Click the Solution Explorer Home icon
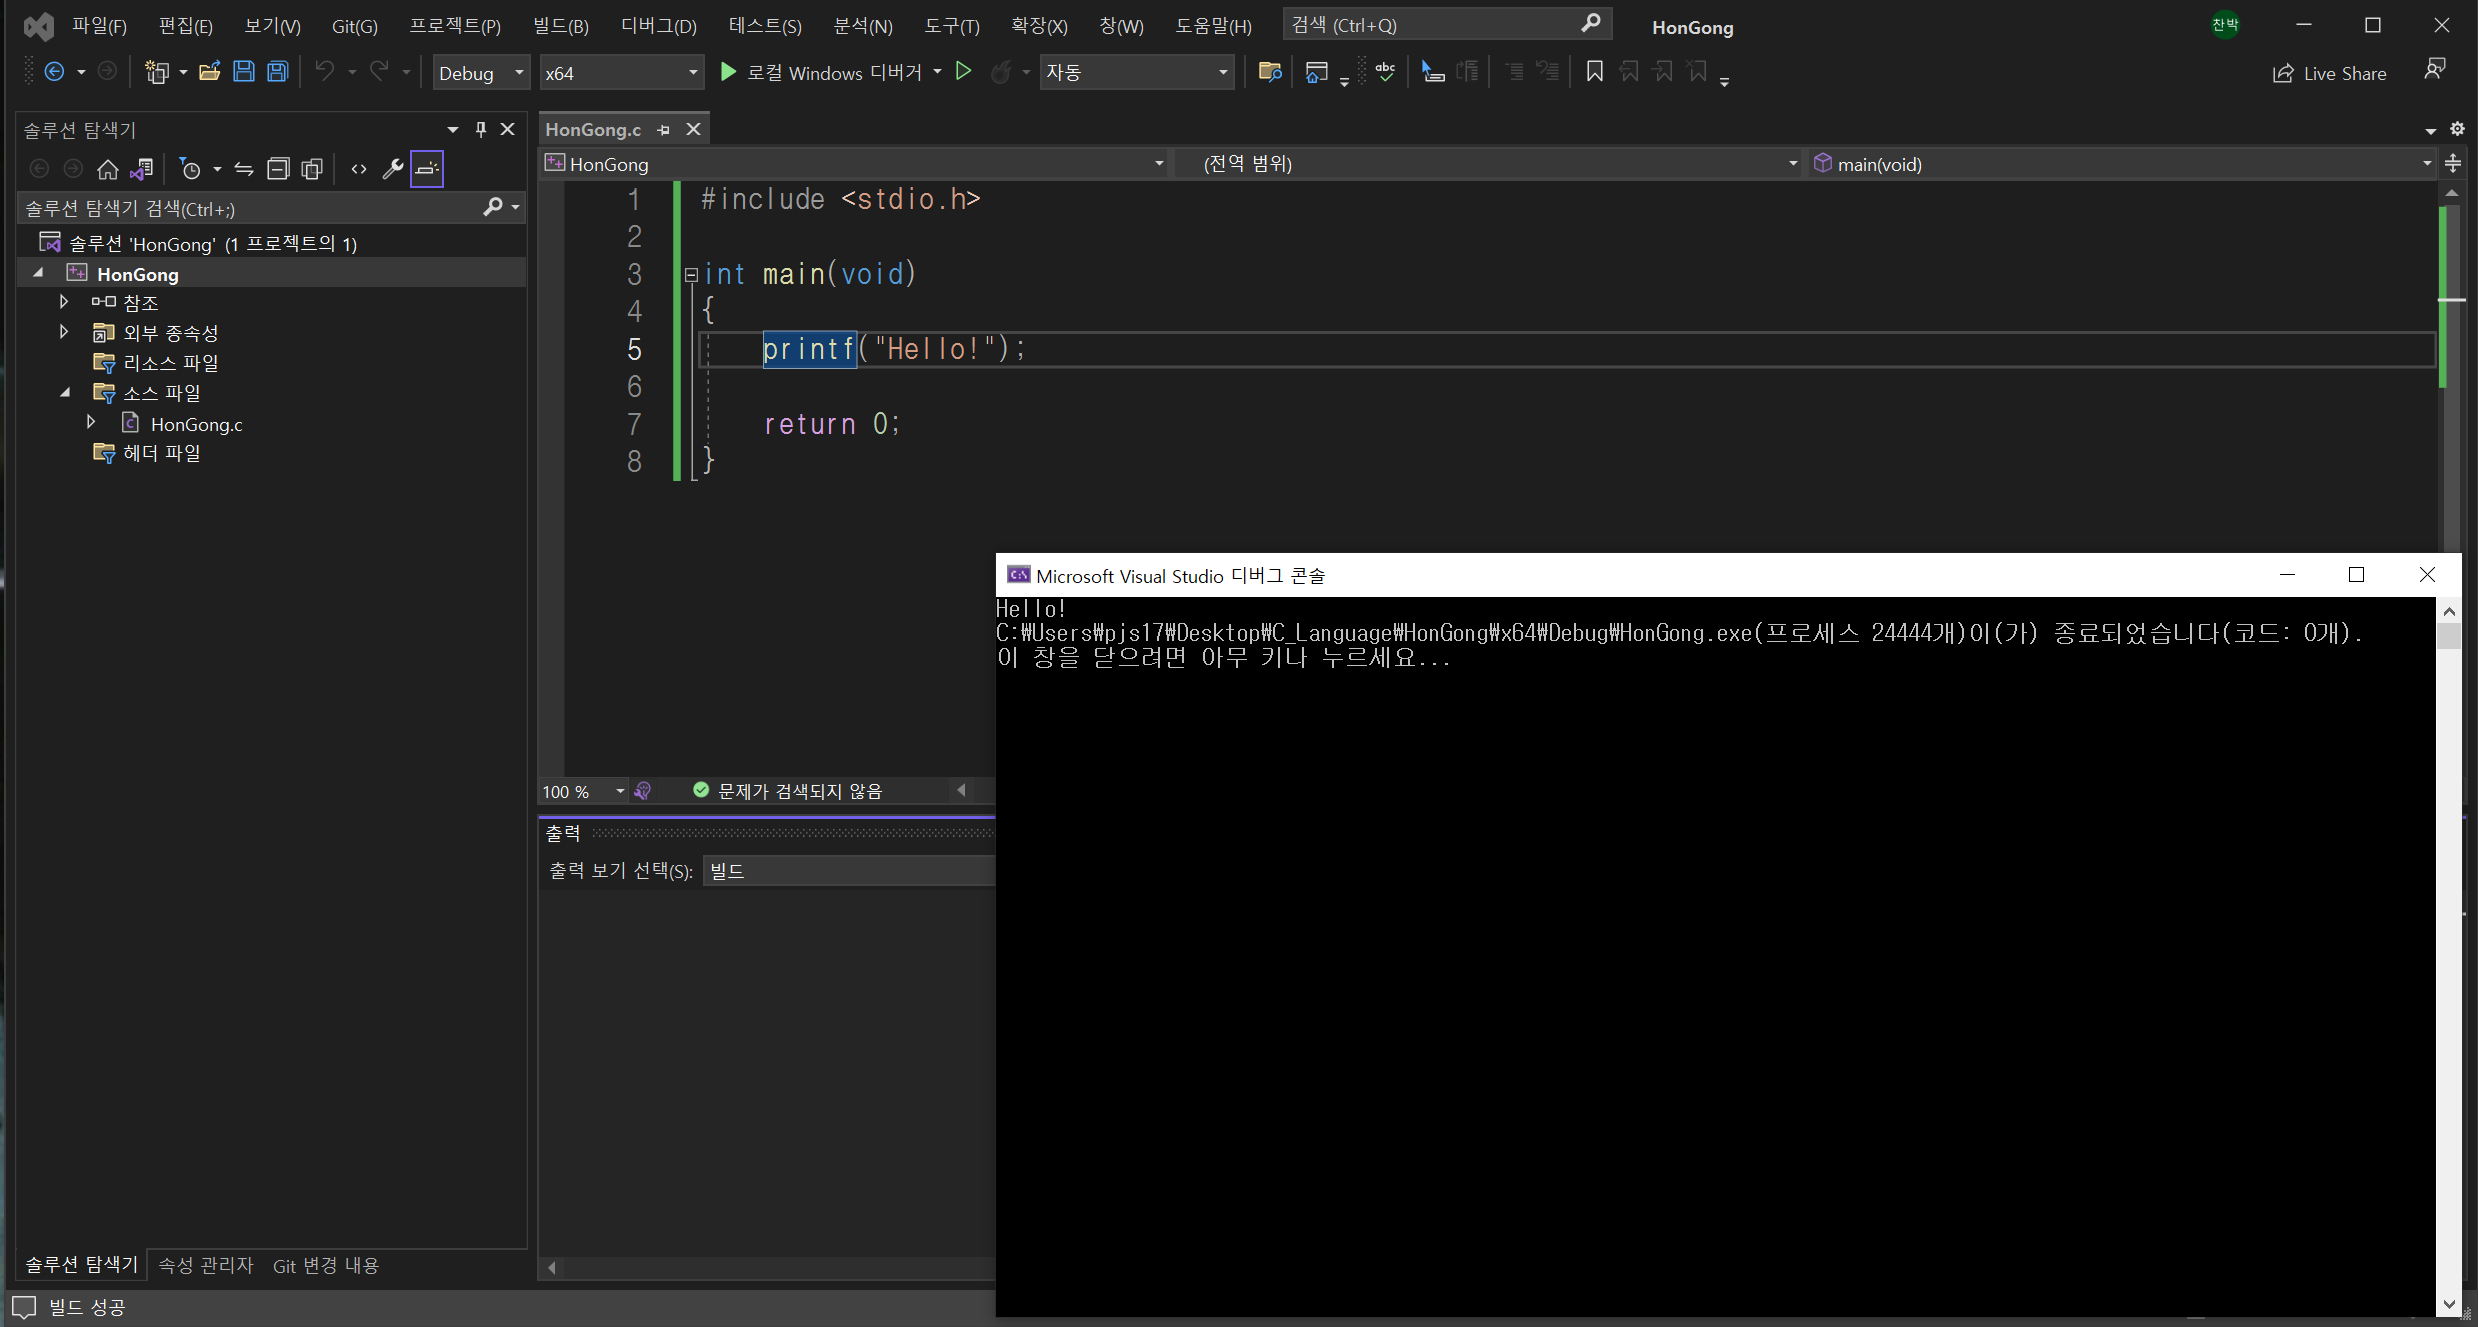 (108, 169)
